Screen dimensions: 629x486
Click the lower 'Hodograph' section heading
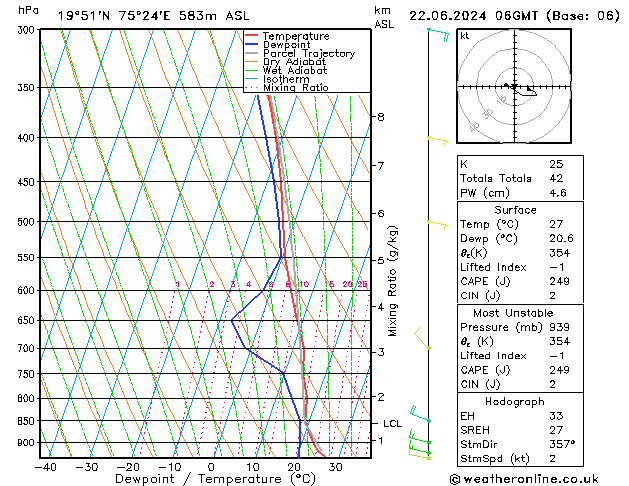[x=515, y=401]
